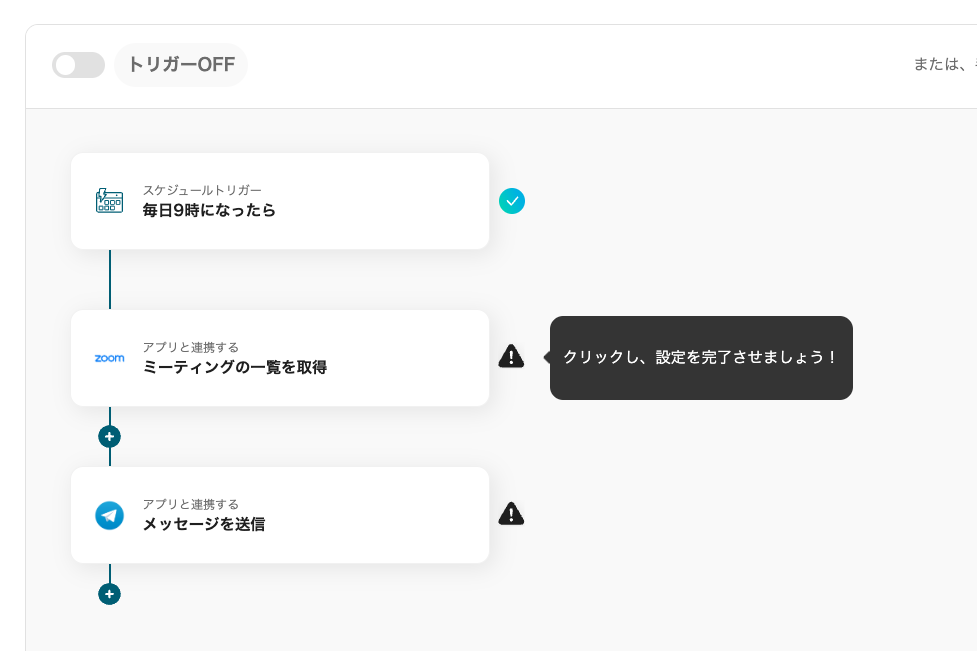Viewport: 977px width, 651px height.
Task: Click the または text at top right
Action: (x=937, y=65)
